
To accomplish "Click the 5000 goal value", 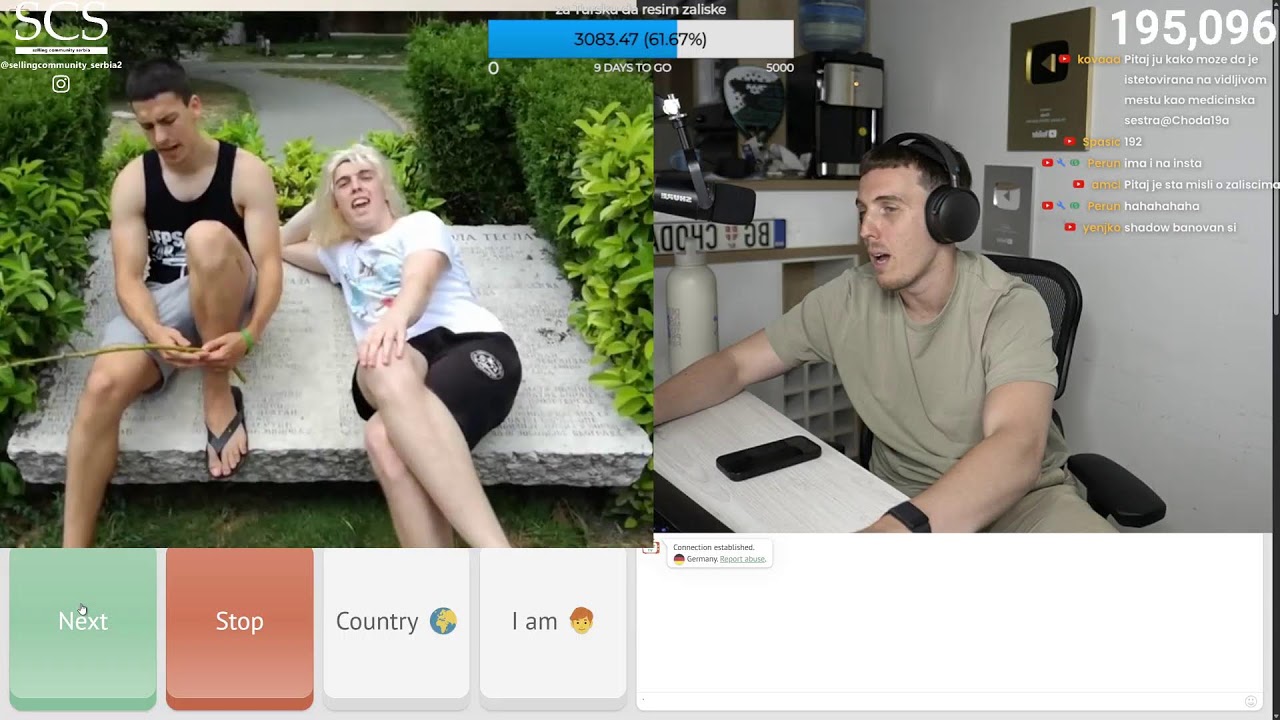I will coord(780,68).
